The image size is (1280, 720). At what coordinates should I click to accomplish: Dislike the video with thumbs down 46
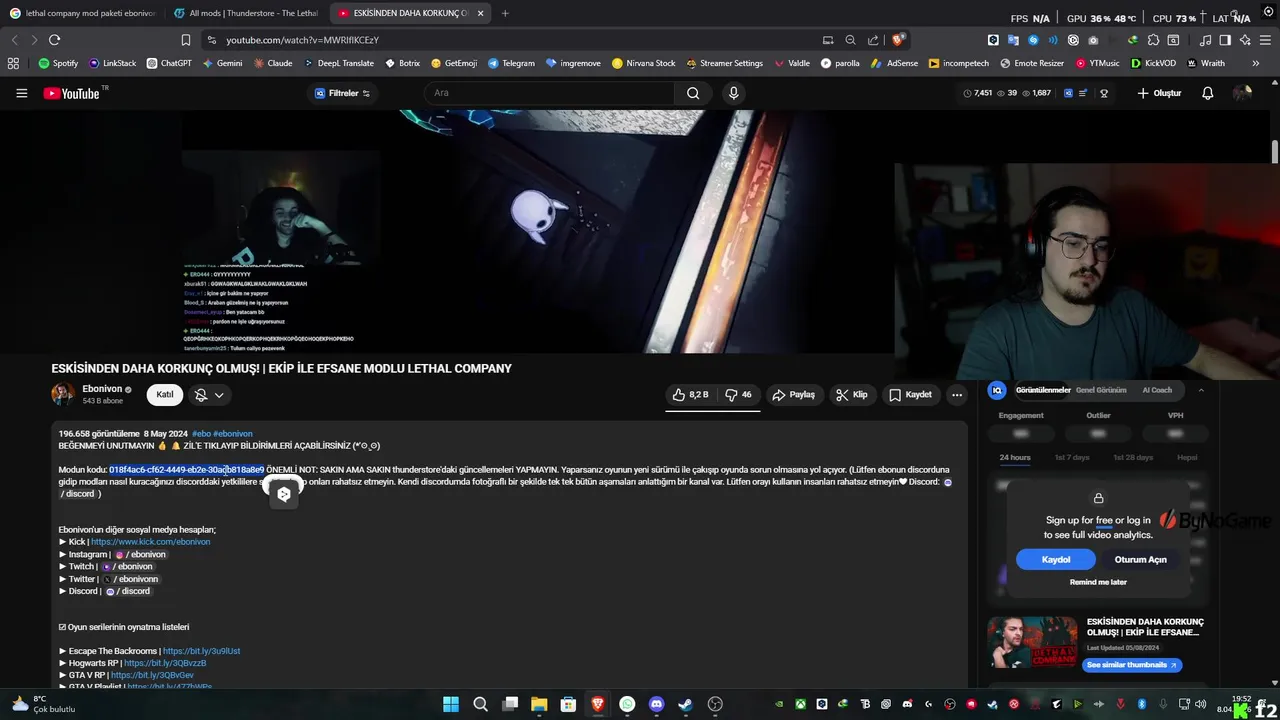pyautogui.click(x=738, y=395)
